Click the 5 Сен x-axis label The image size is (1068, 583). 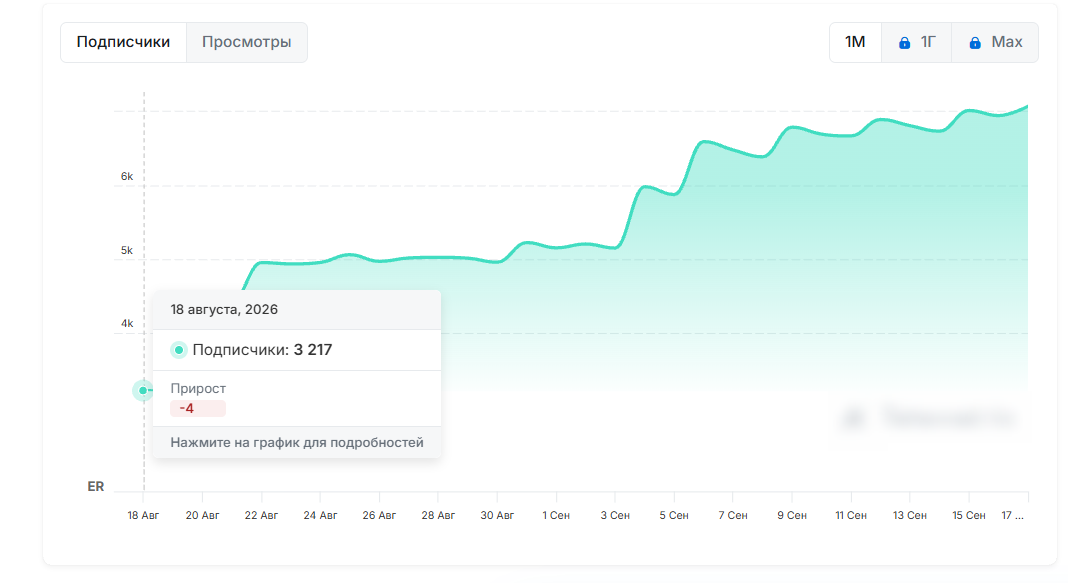coord(674,516)
